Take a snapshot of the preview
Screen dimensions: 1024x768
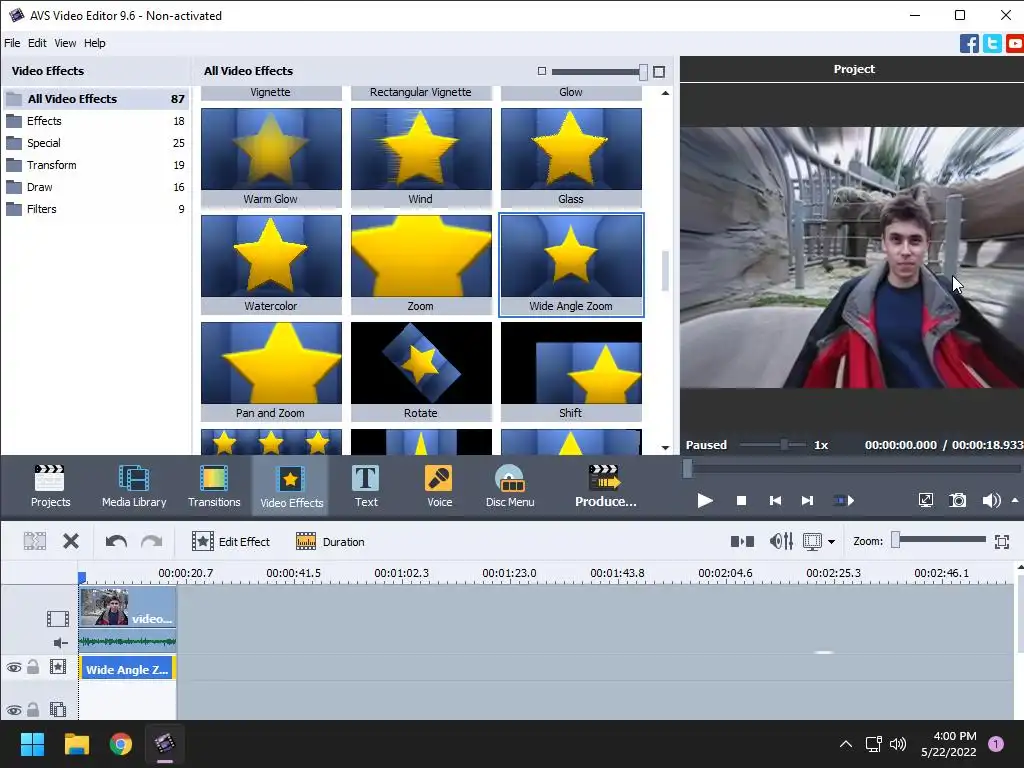coord(957,501)
